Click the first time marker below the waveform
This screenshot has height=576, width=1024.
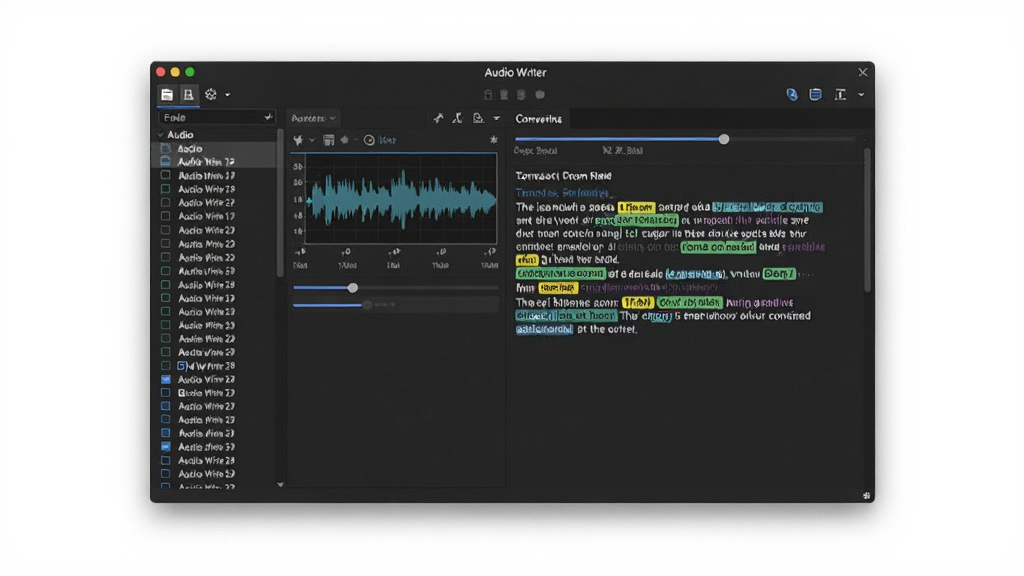(x=300, y=258)
